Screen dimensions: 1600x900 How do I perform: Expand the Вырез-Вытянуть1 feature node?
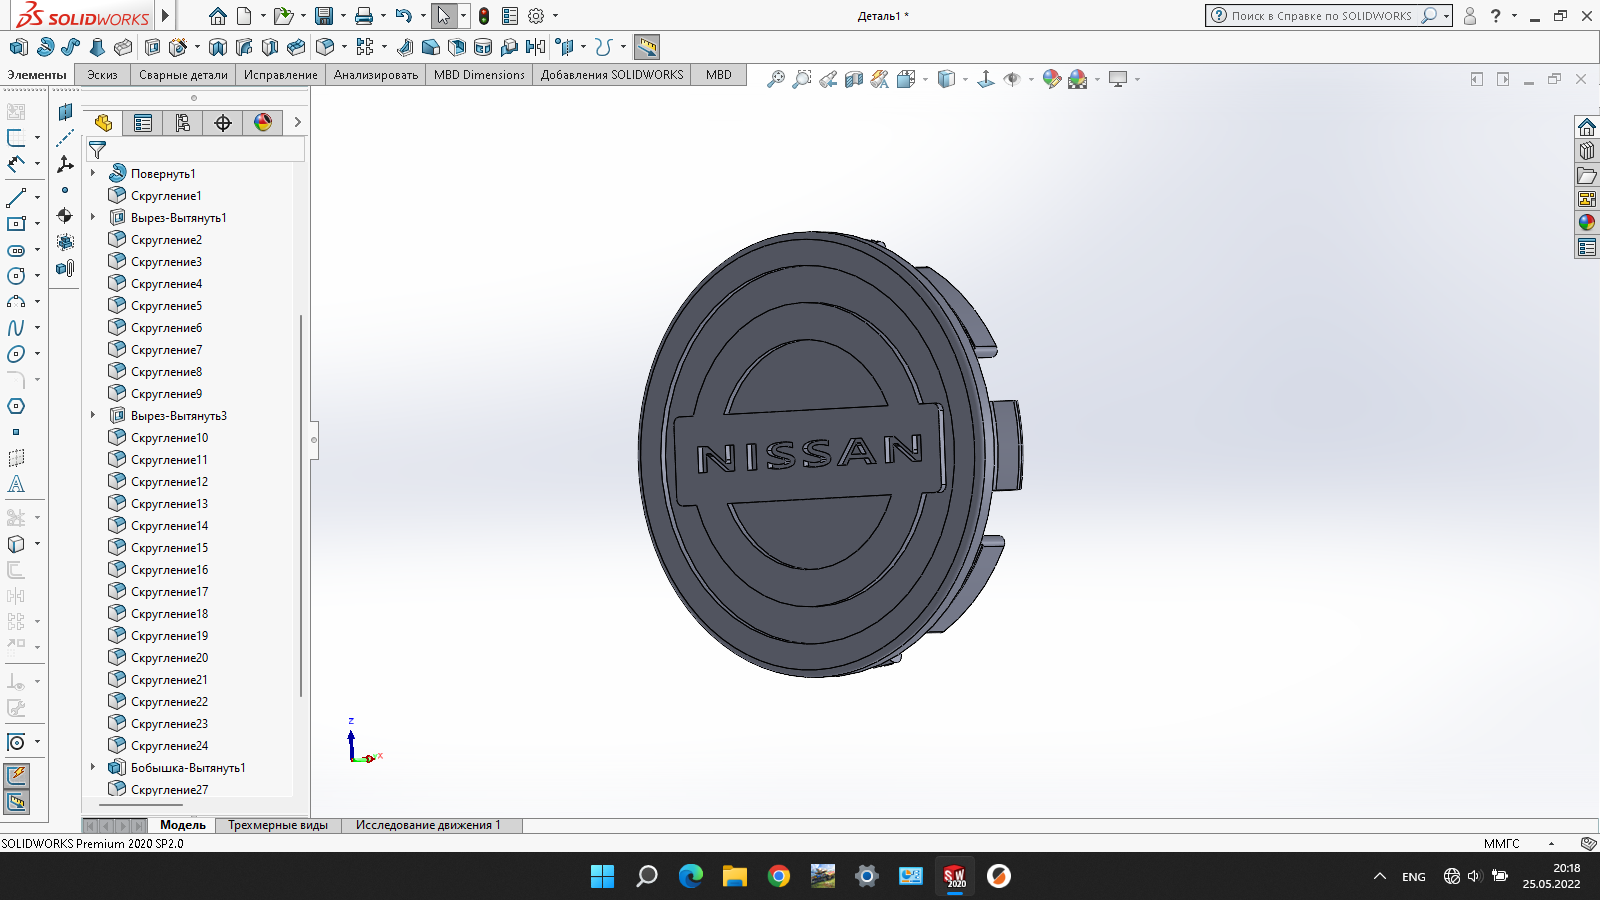[x=93, y=217]
